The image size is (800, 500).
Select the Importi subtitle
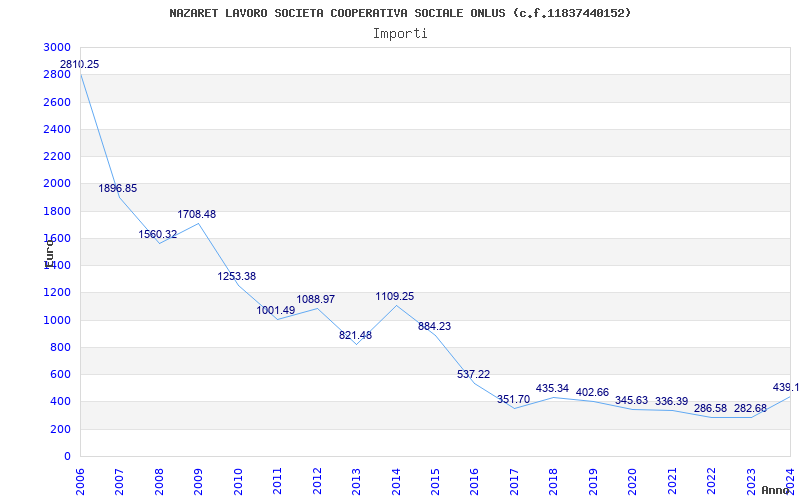(x=400, y=34)
